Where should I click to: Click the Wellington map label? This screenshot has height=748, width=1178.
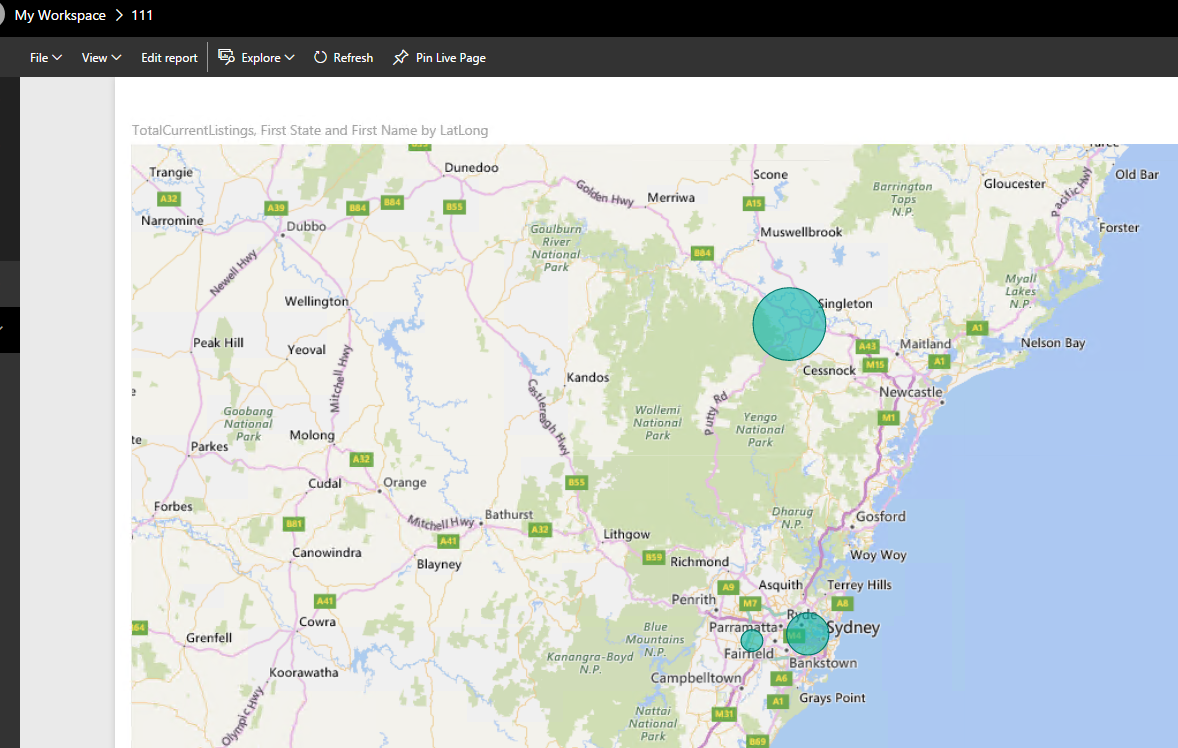(316, 301)
